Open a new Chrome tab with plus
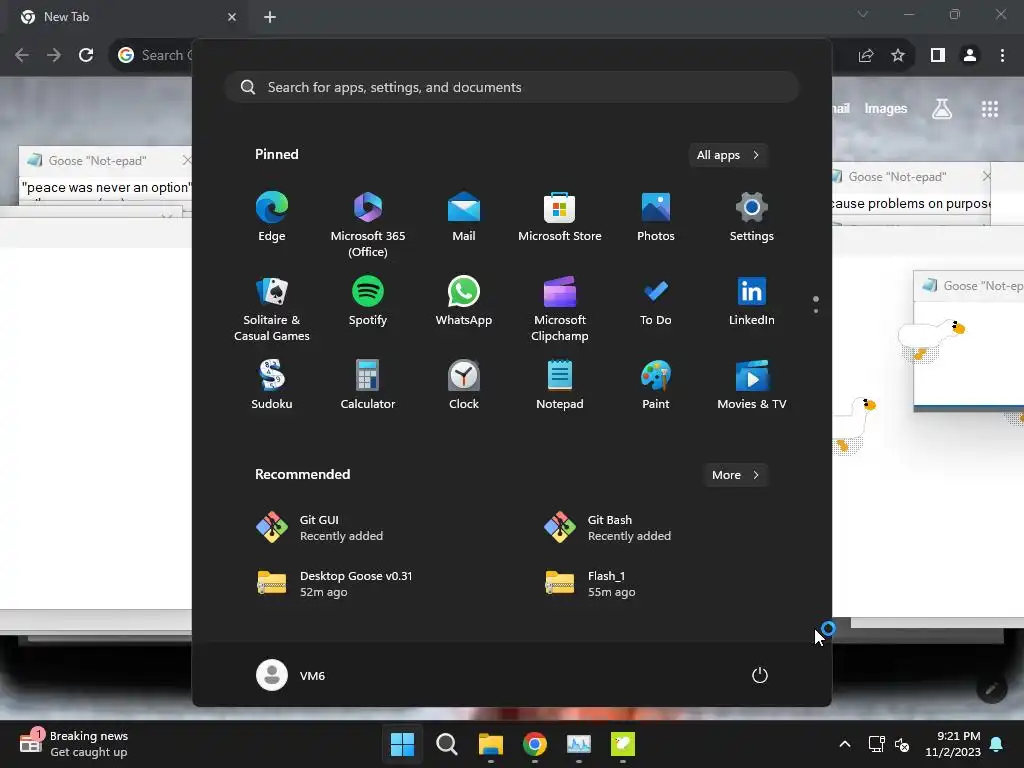1024x768 pixels. pos(270,17)
